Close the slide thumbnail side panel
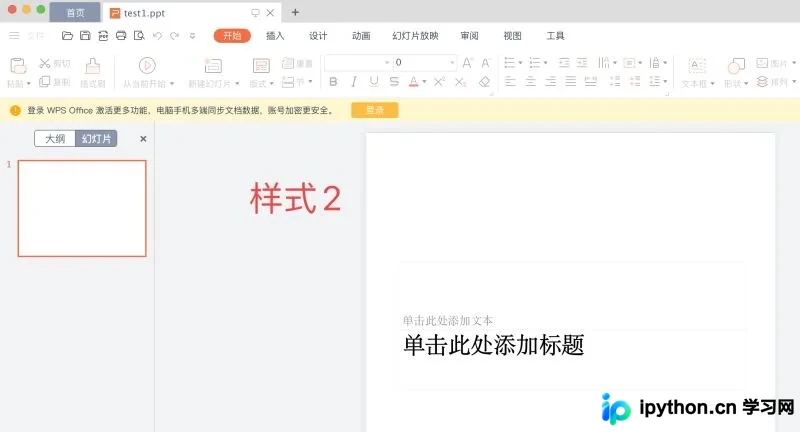 point(143,139)
